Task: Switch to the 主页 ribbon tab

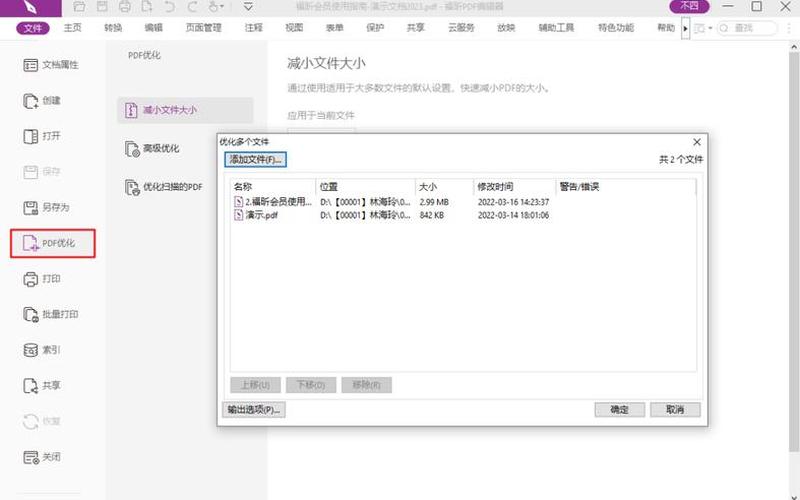Action: pos(72,28)
